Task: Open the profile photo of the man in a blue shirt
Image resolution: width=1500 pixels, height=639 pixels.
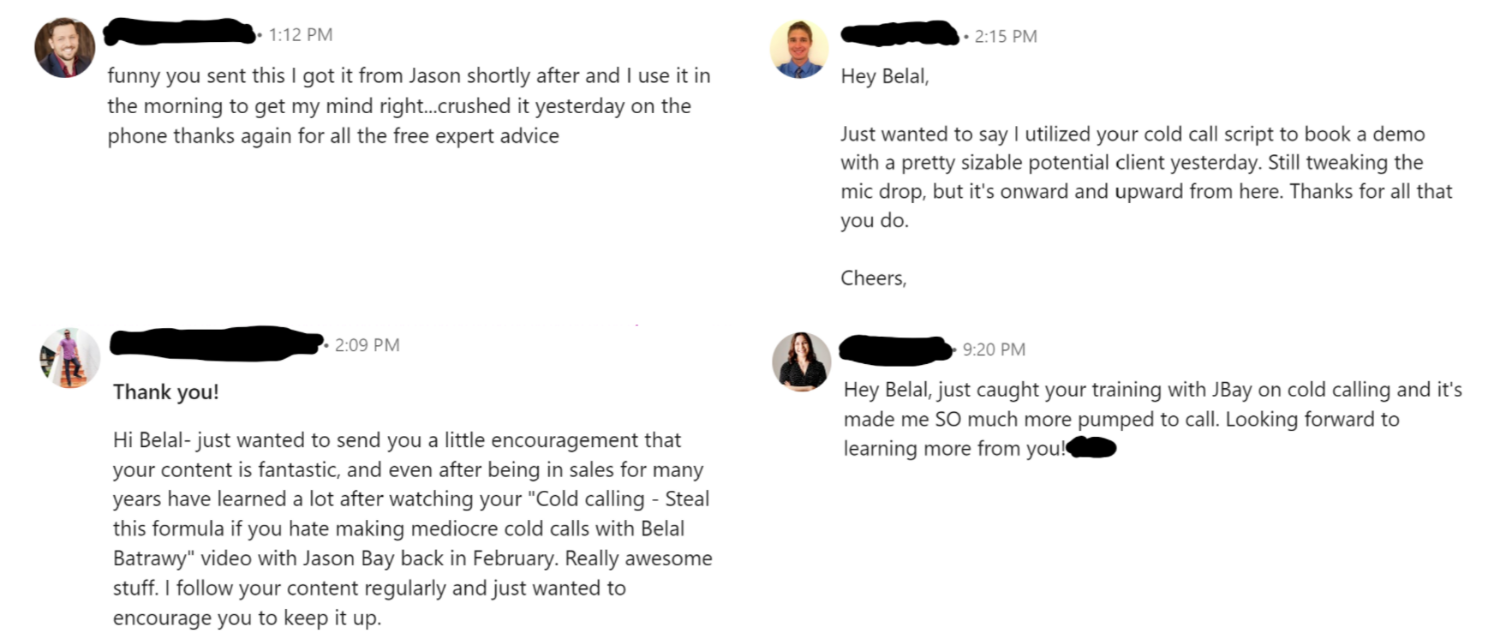Action: click(x=798, y=49)
